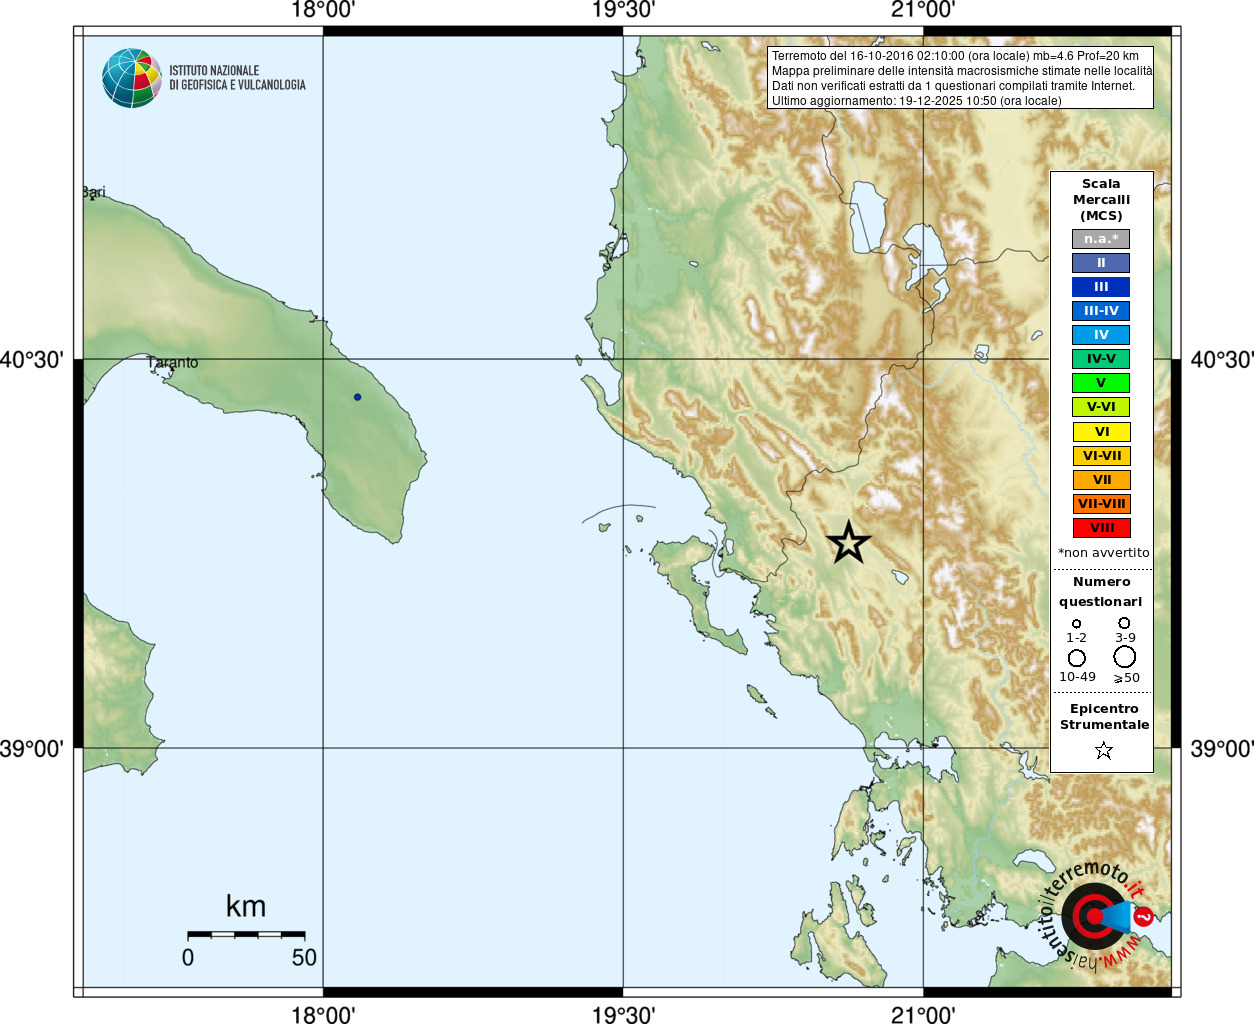Click the left 40°30' latitude label

33,360
